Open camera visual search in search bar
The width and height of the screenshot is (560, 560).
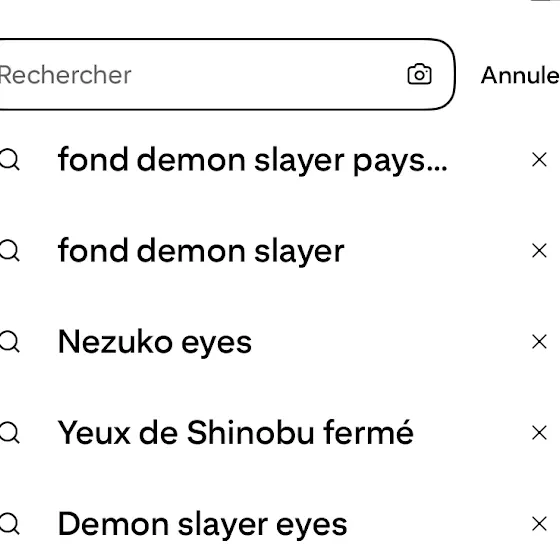419,74
